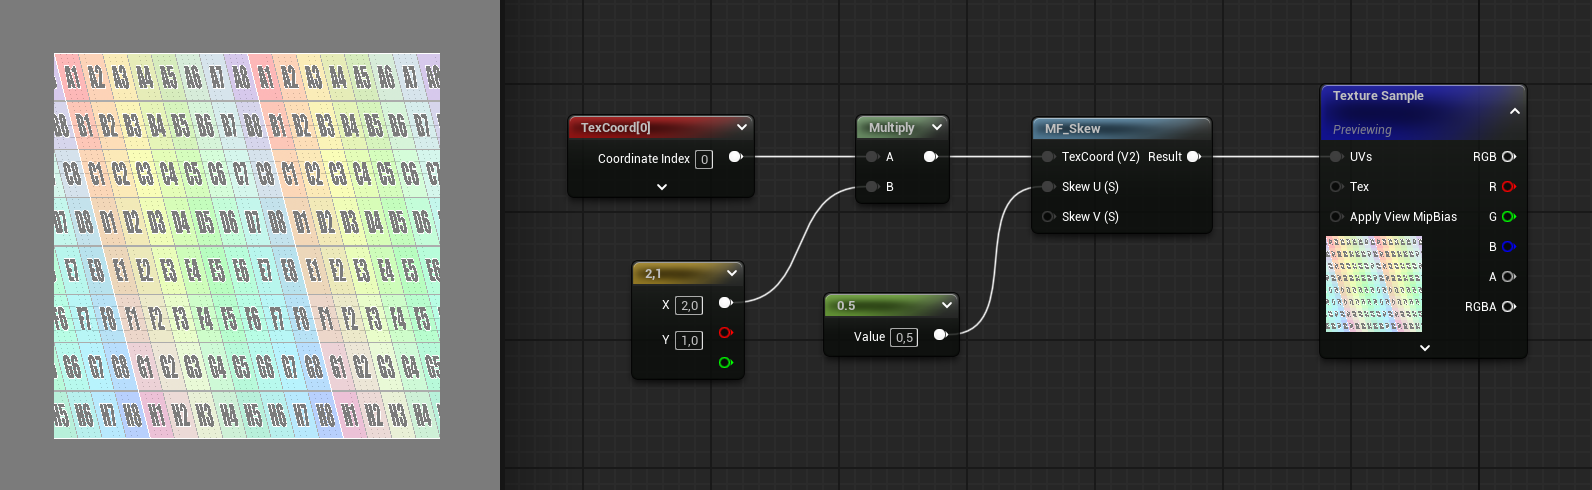Screen dimensions: 1592x490
Task: Click the MF_Skew Result output pin
Action: 1193,157
